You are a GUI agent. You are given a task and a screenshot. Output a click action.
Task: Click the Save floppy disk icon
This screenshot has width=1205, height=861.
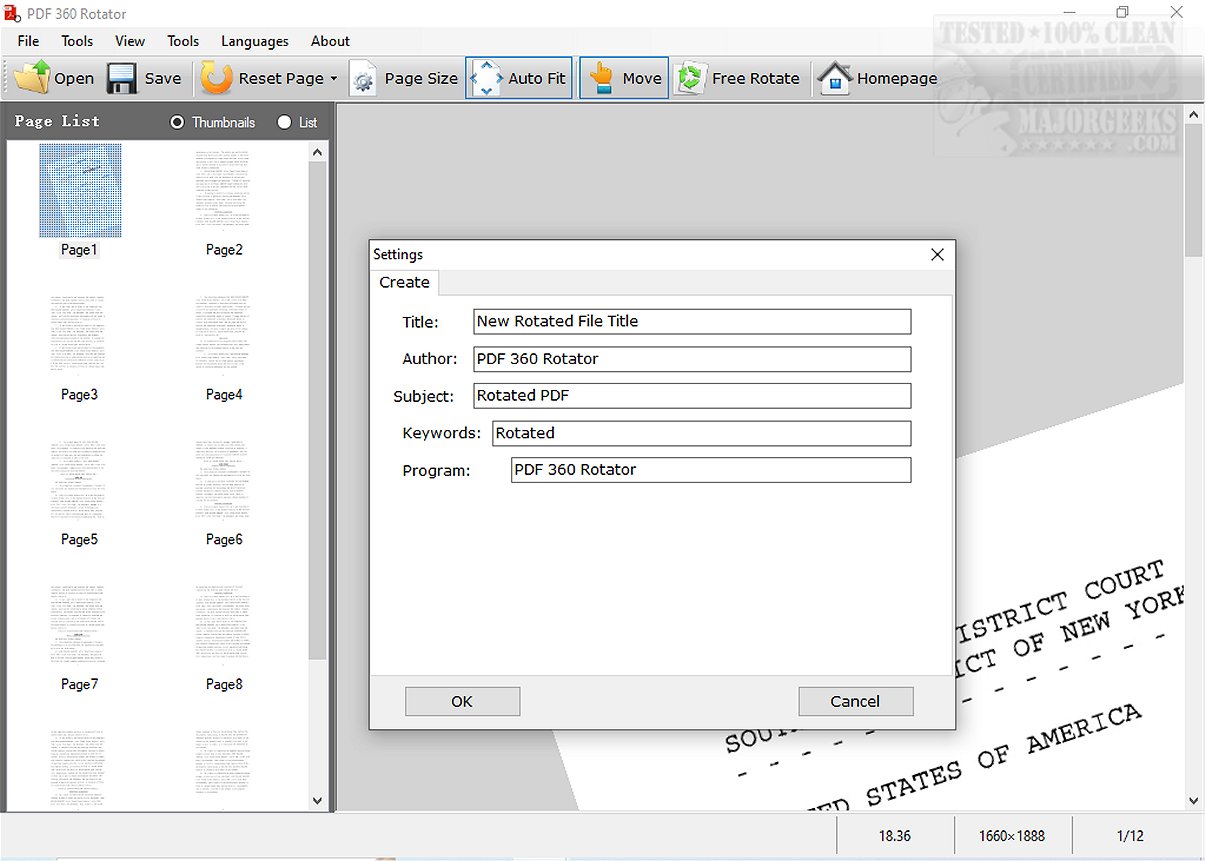tap(122, 78)
